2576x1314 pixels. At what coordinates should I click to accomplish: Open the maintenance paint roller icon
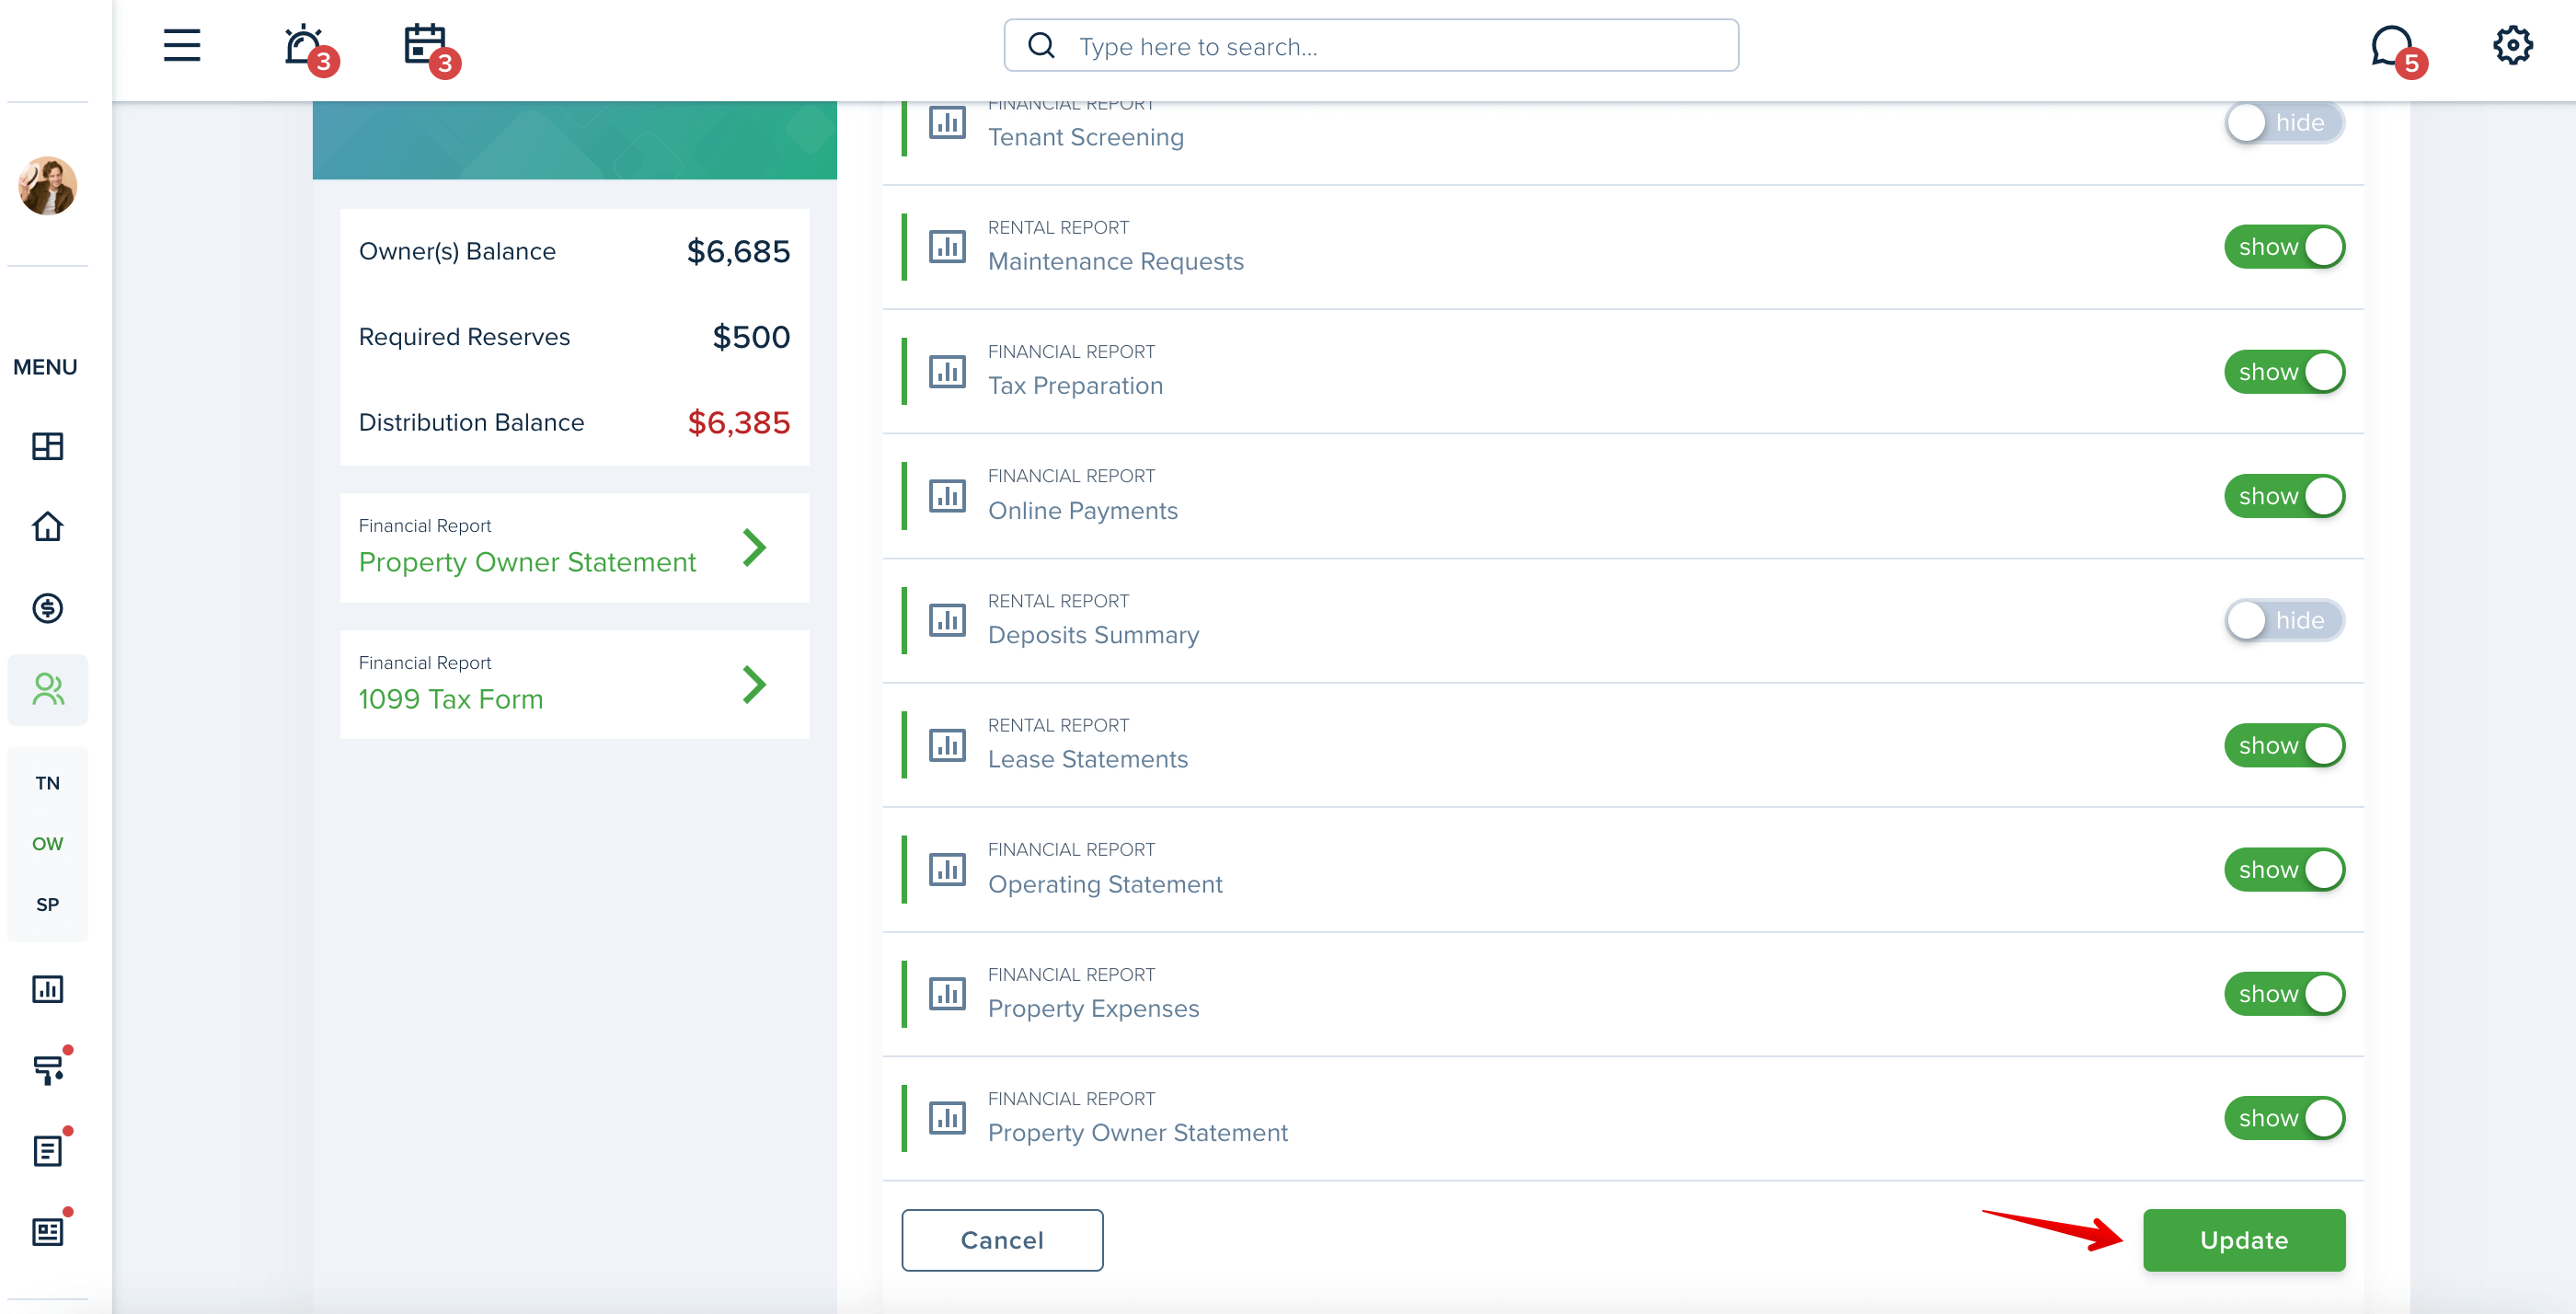tap(47, 1070)
